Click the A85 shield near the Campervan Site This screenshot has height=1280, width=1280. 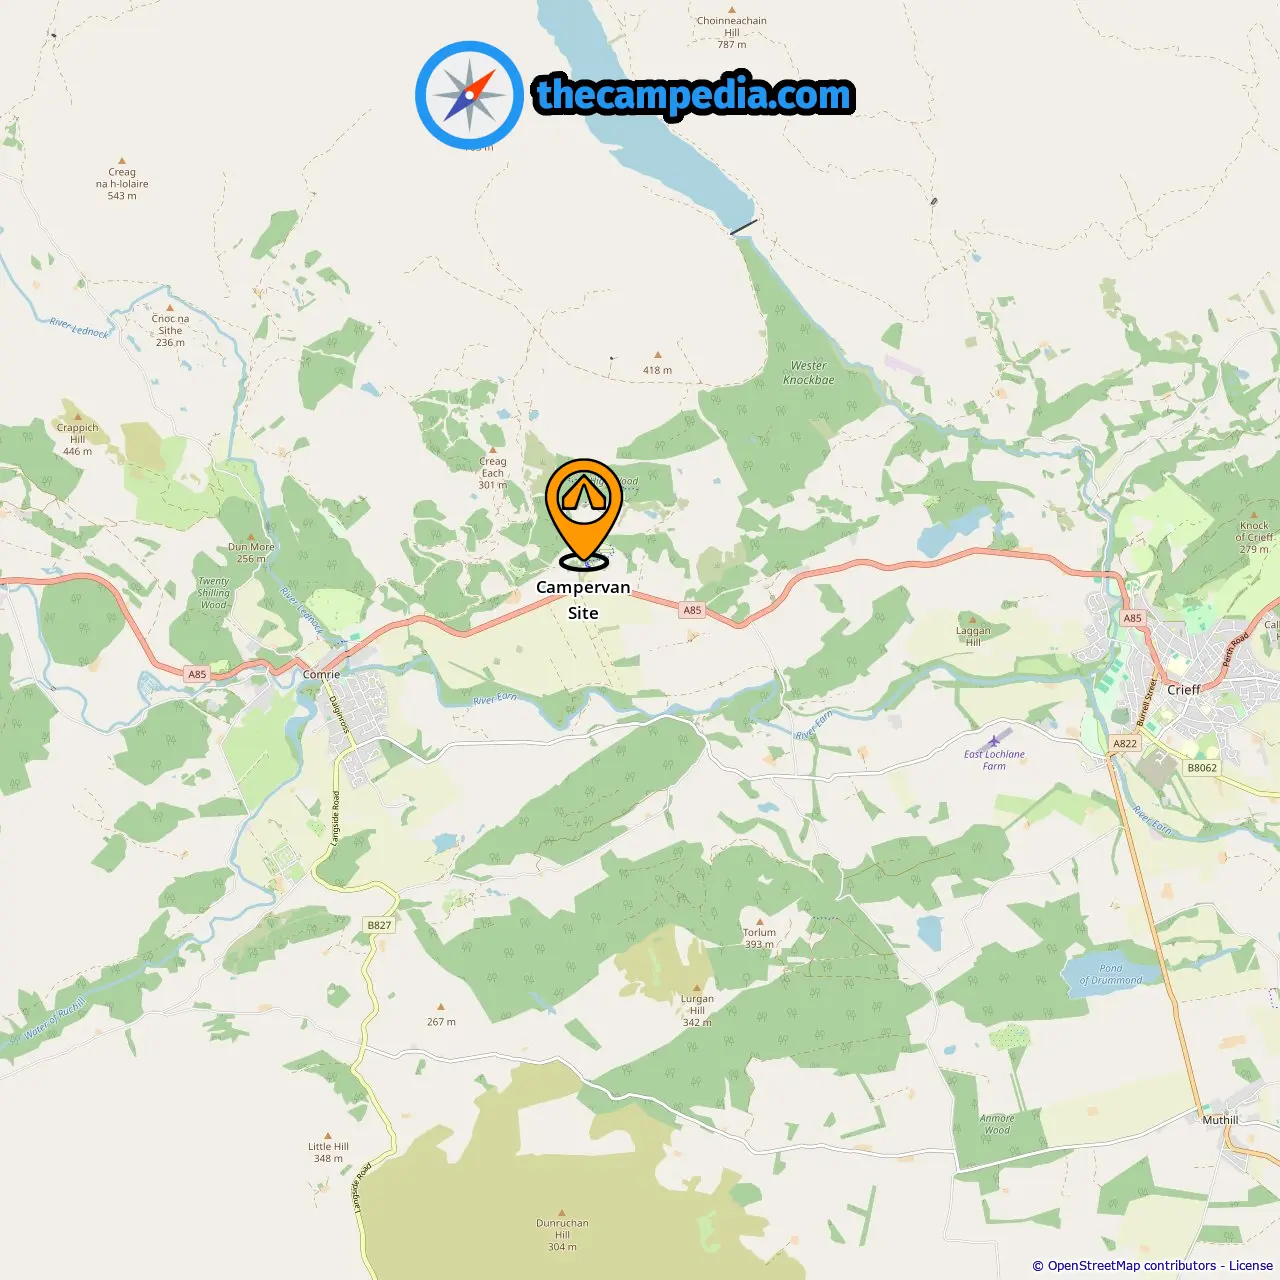692,610
